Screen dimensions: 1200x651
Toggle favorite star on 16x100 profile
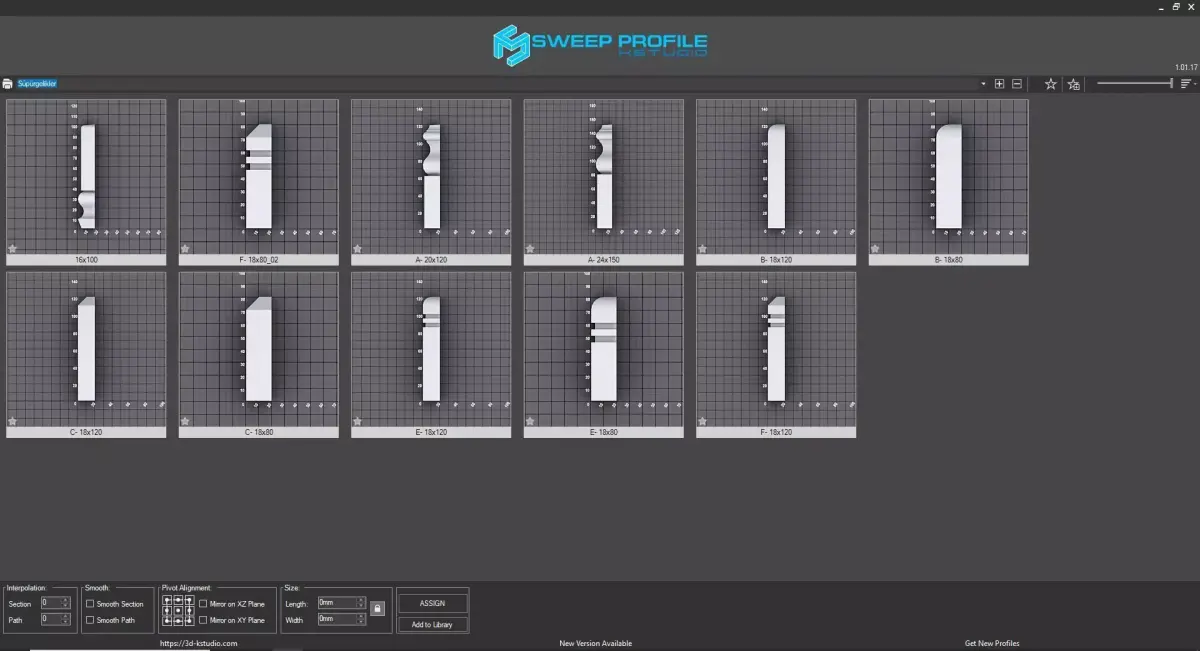(13, 249)
